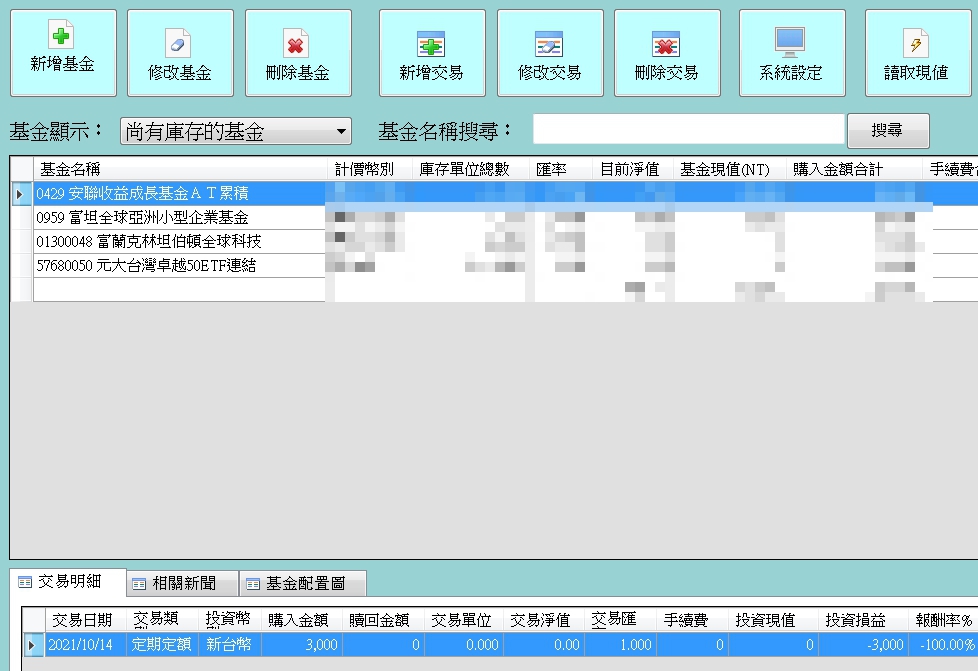
Task: Click the 贖回金額 column header
Action: coord(382,620)
